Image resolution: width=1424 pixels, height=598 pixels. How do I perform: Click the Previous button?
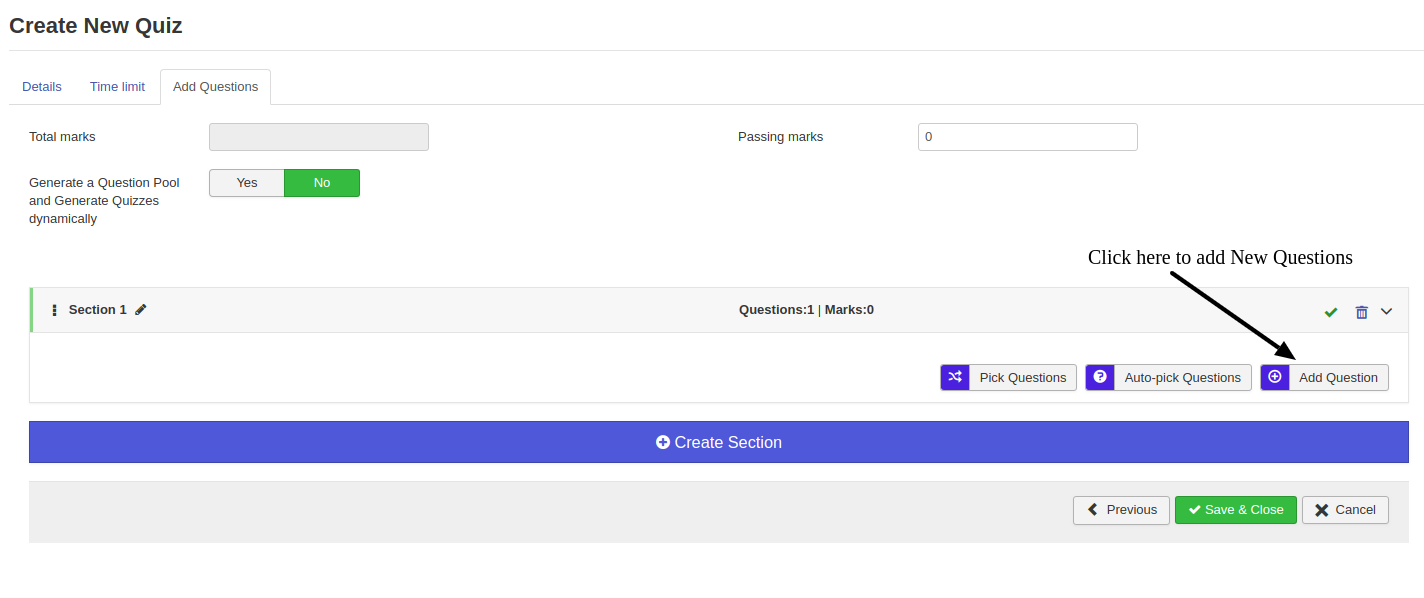pos(1121,510)
